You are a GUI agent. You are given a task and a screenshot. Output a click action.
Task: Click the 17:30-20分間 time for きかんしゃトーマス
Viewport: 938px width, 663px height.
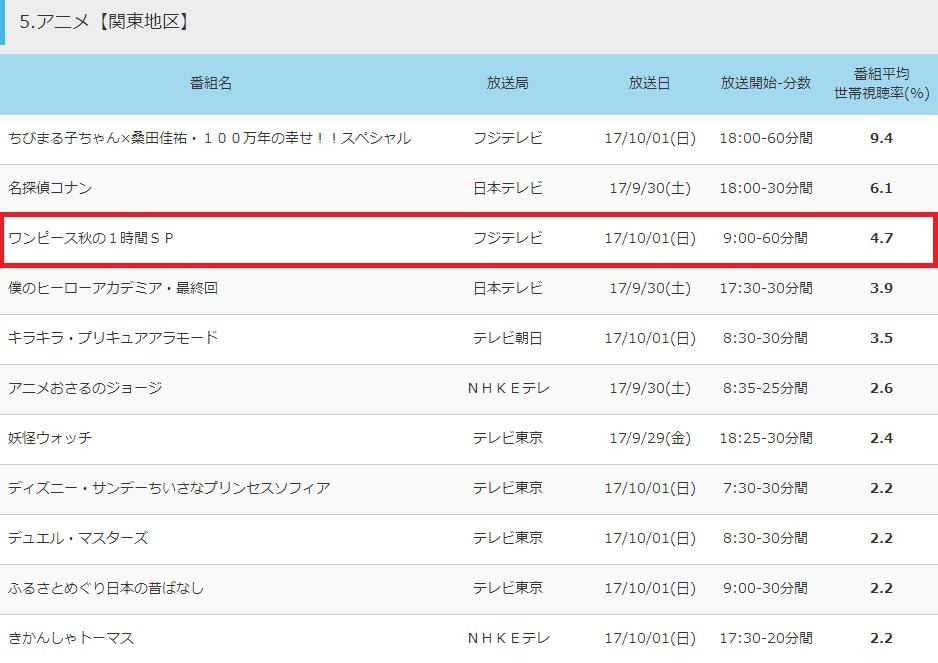click(766, 638)
